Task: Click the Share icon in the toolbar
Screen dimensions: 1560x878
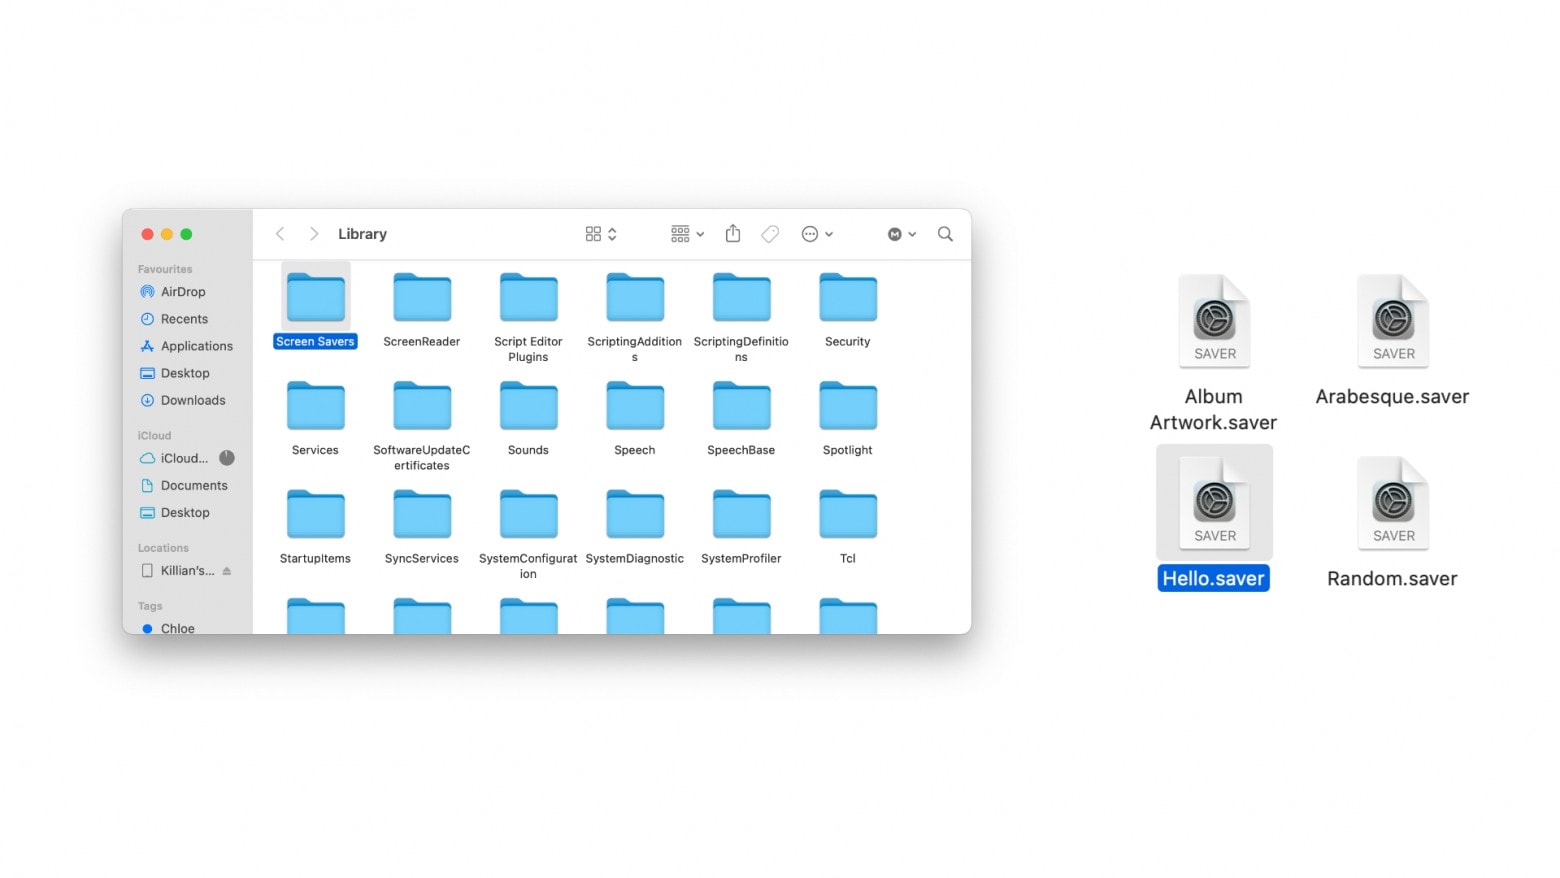Action: tap(733, 233)
